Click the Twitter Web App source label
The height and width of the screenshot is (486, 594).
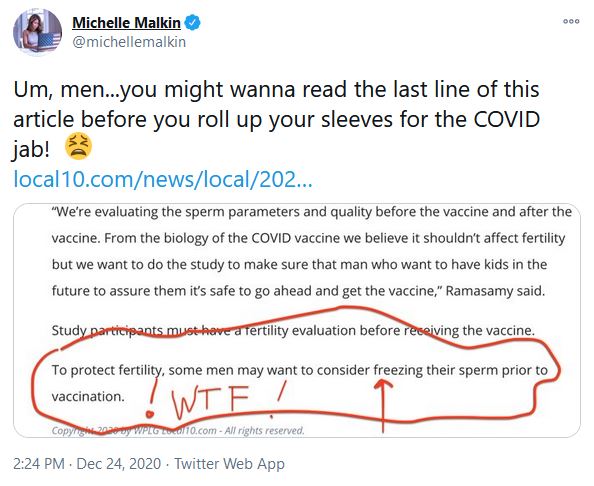(229, 464)
